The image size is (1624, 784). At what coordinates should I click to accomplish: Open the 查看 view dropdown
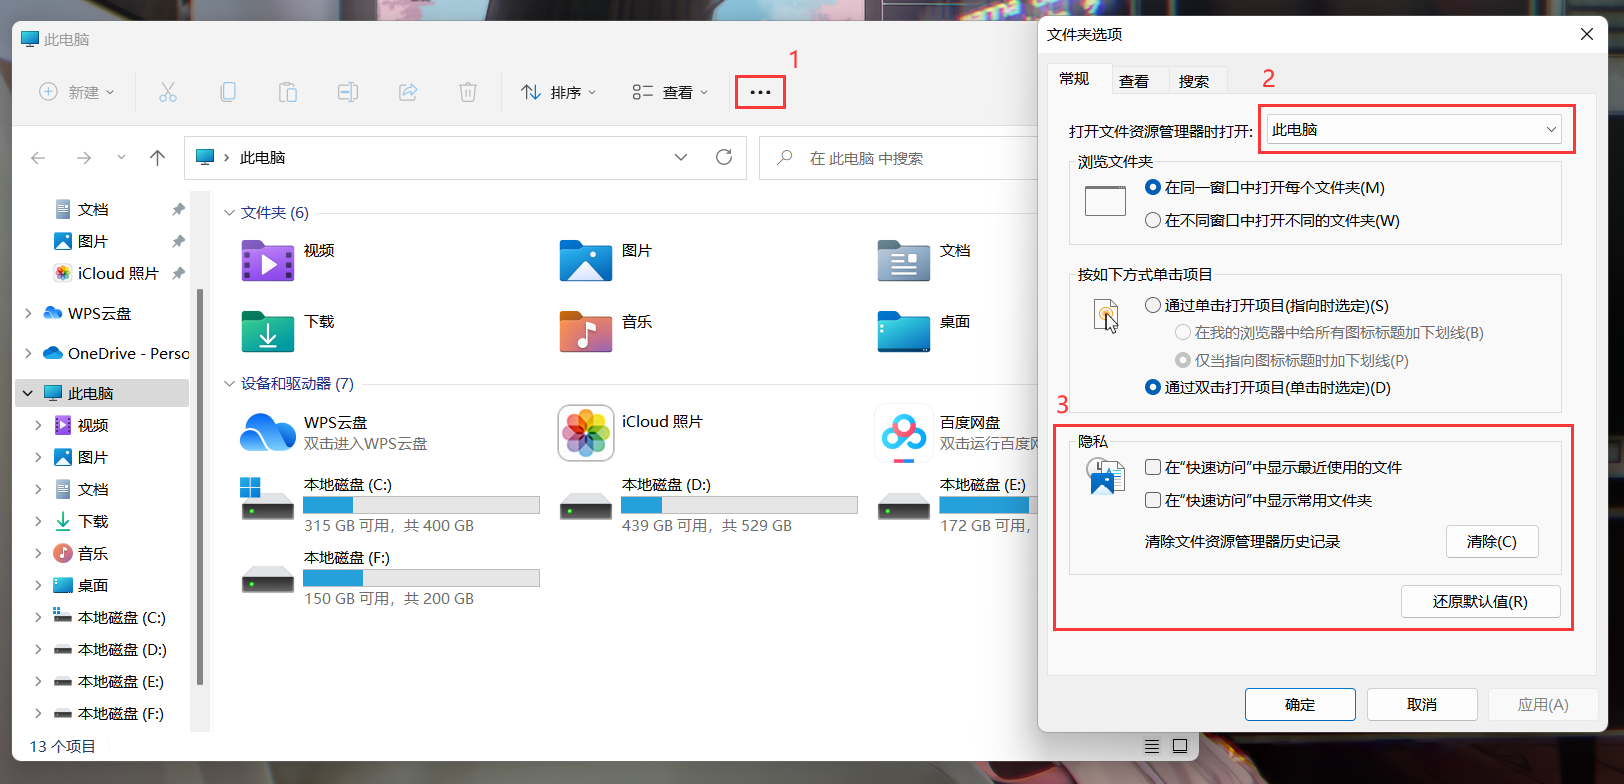pyautogui.click(x=670, y=92)
